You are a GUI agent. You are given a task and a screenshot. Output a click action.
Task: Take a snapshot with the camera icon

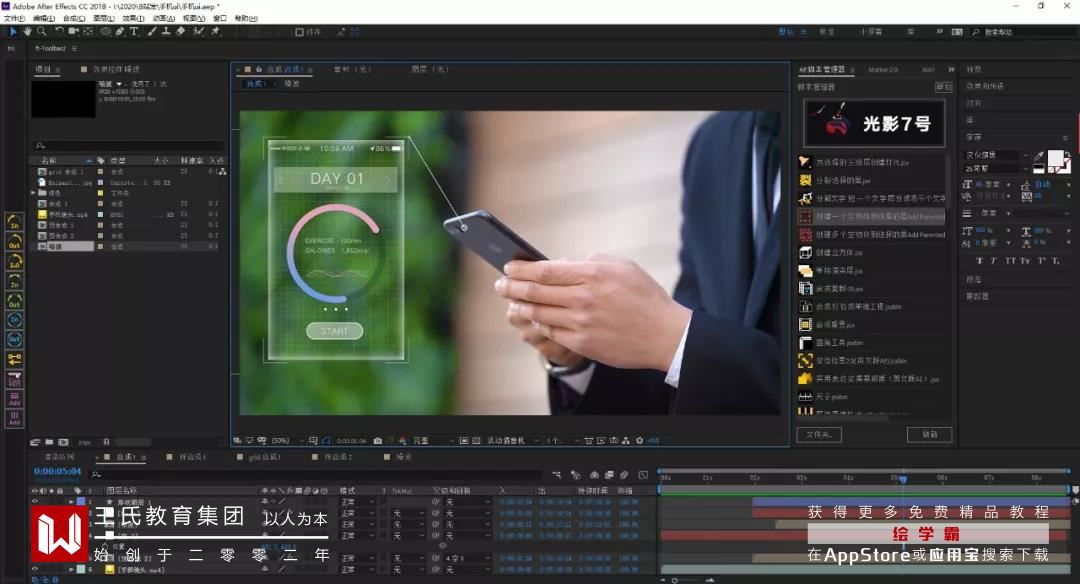(x=378, y=441)
